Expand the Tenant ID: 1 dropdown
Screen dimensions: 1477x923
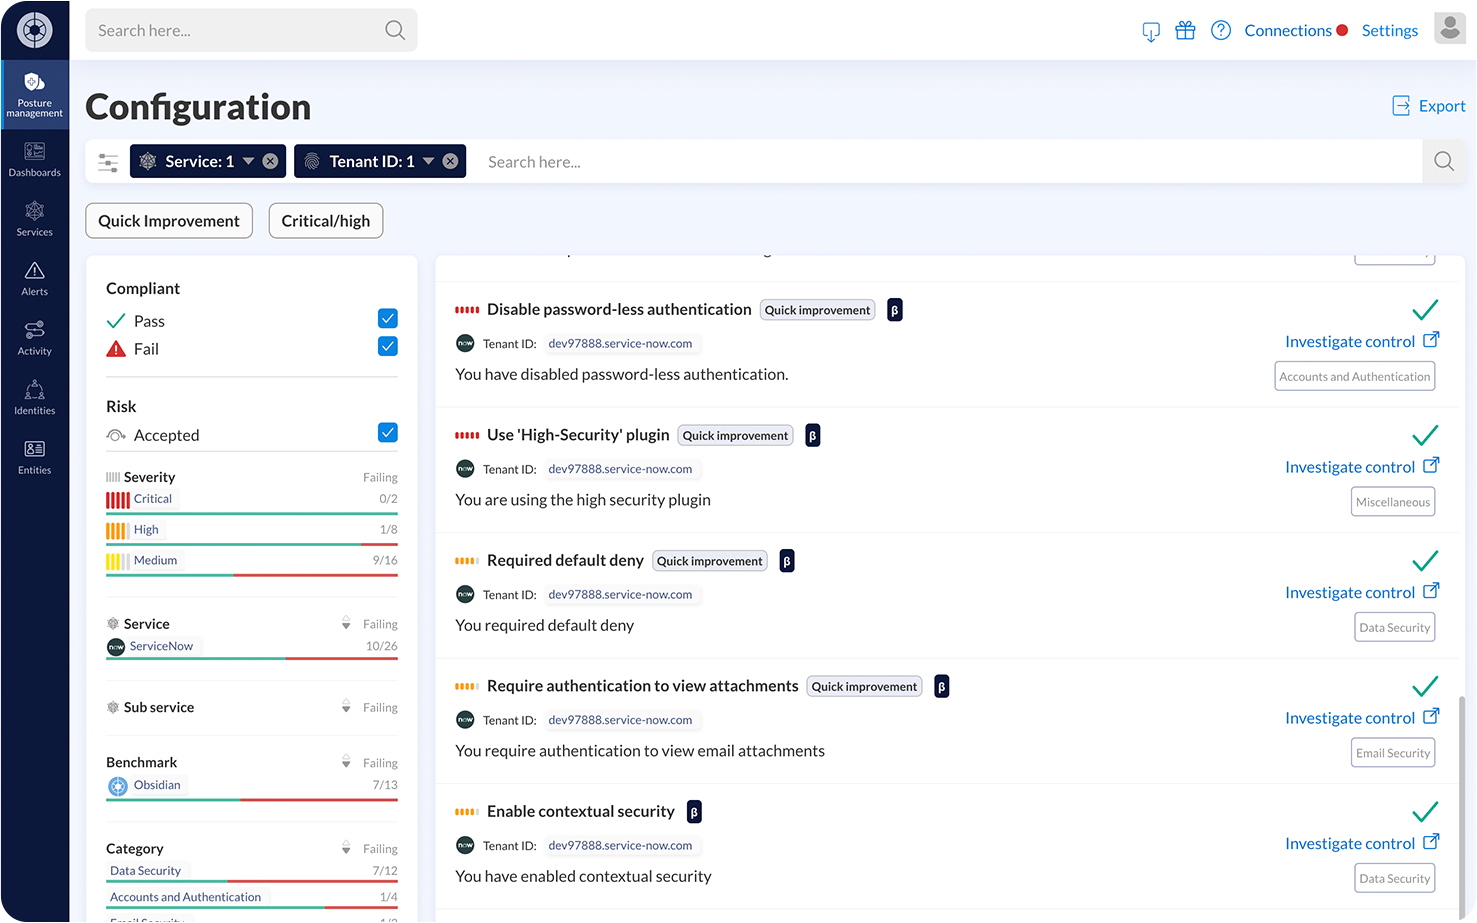coord(429,161)
